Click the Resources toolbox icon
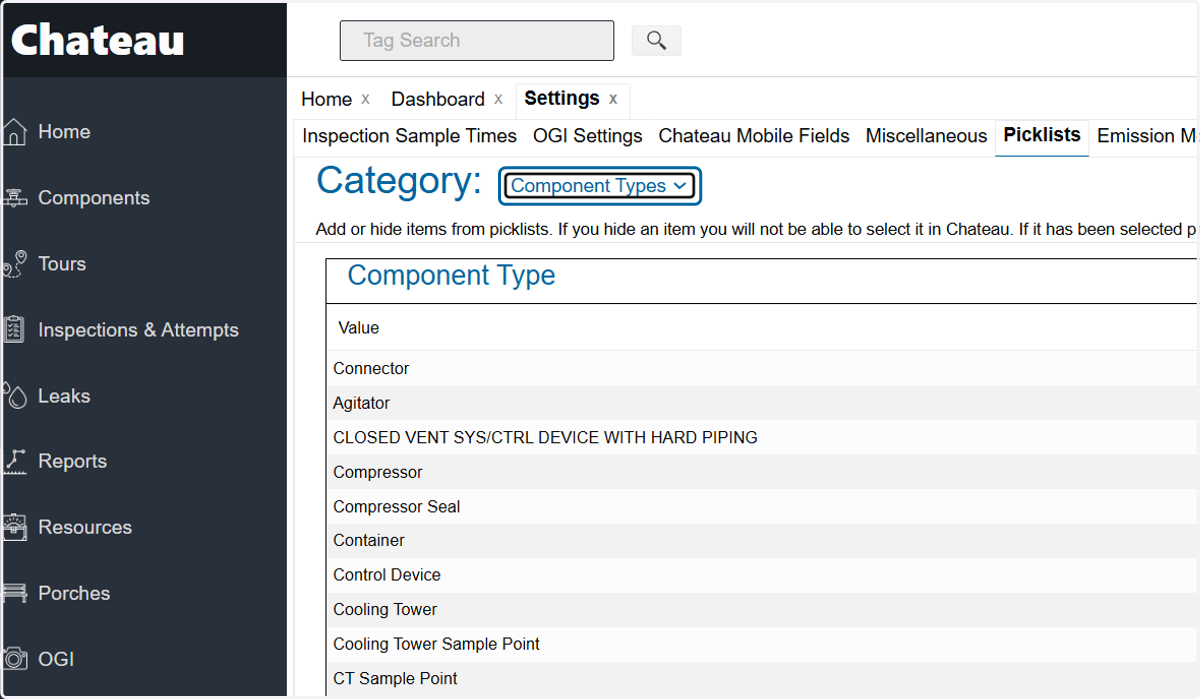This screenshot has height=699, width=1200. [x=13, y=527]
